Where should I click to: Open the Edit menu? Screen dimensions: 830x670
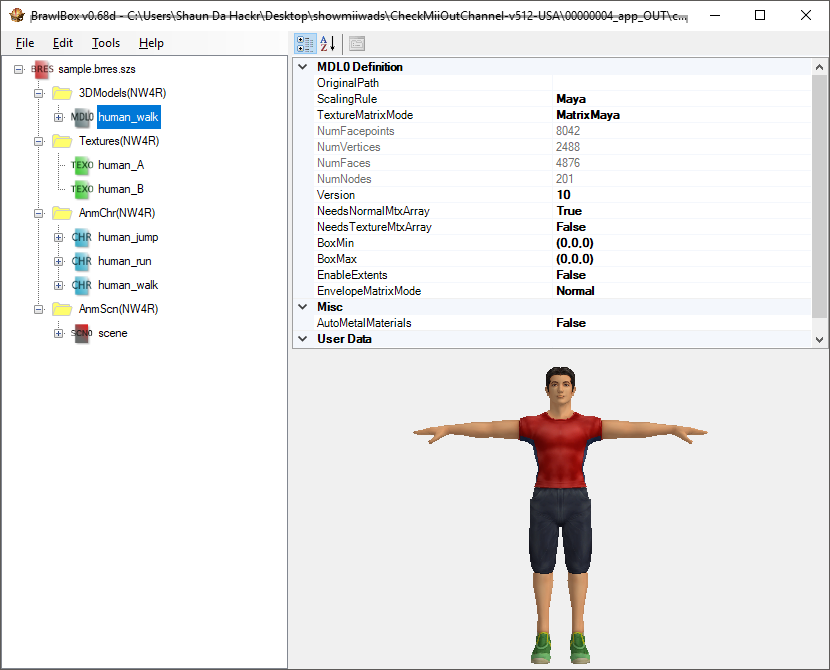(x=62, y=43)
